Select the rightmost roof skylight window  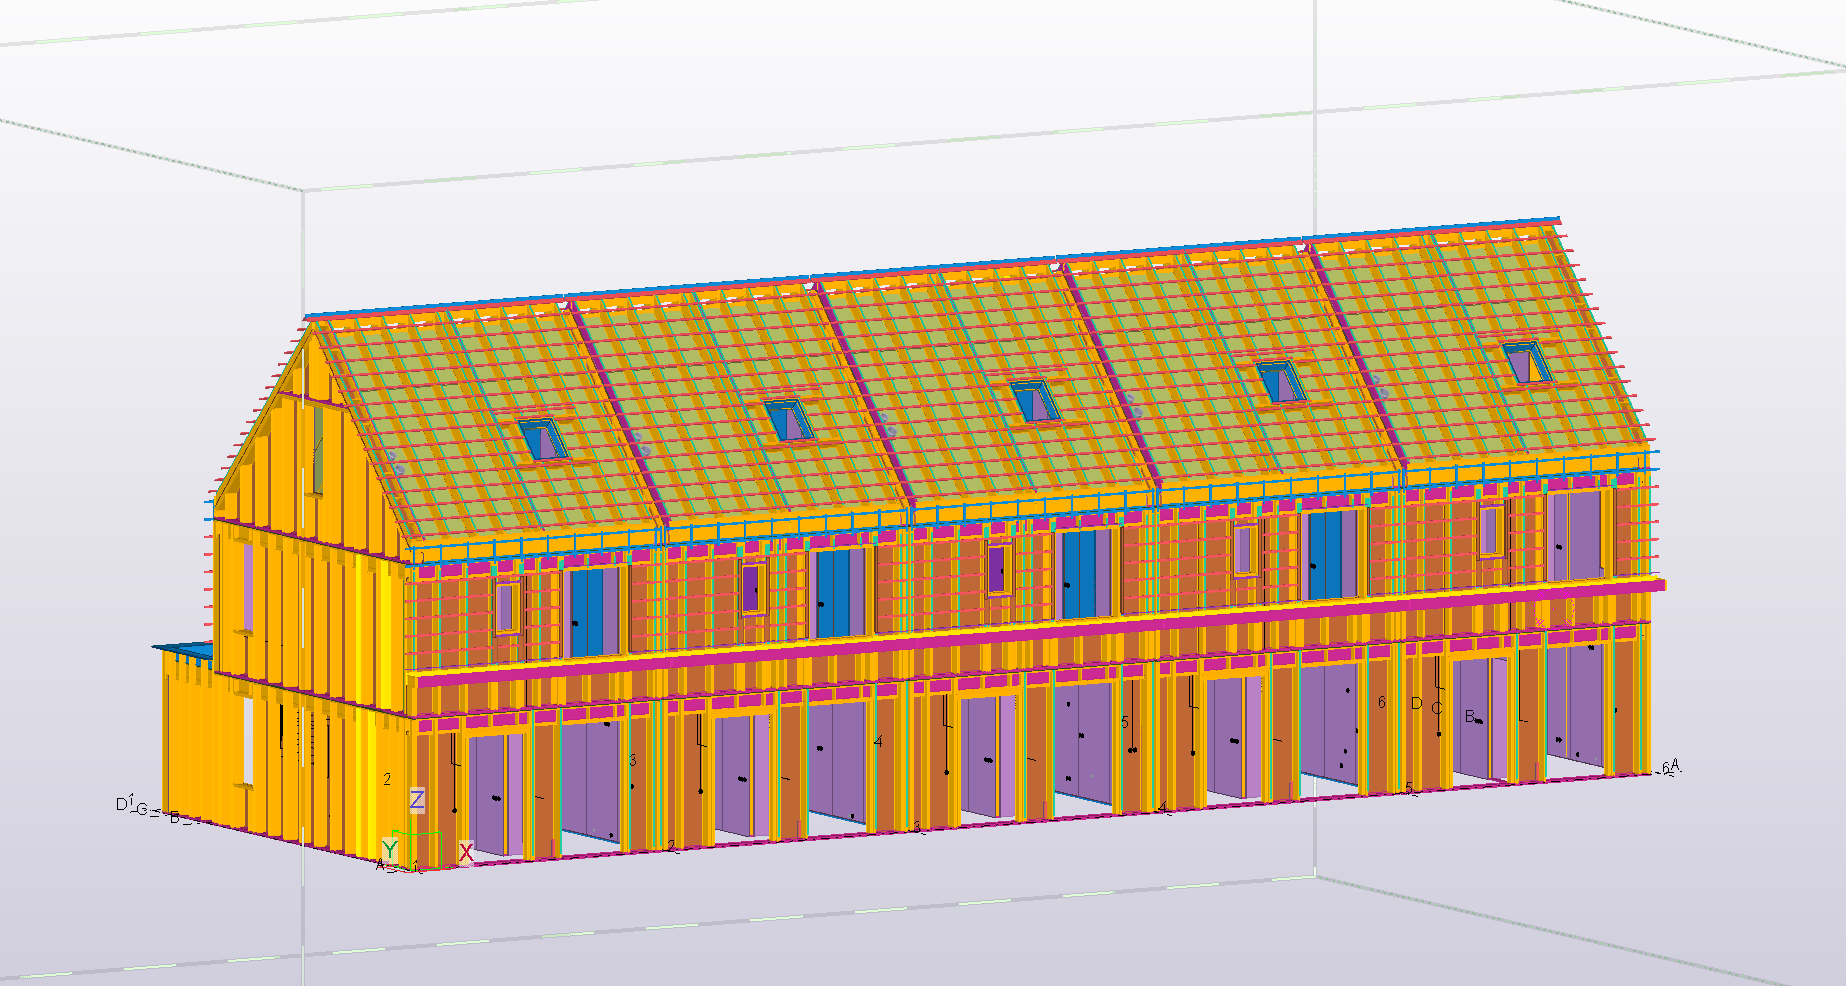click(x=1527, y=362)
